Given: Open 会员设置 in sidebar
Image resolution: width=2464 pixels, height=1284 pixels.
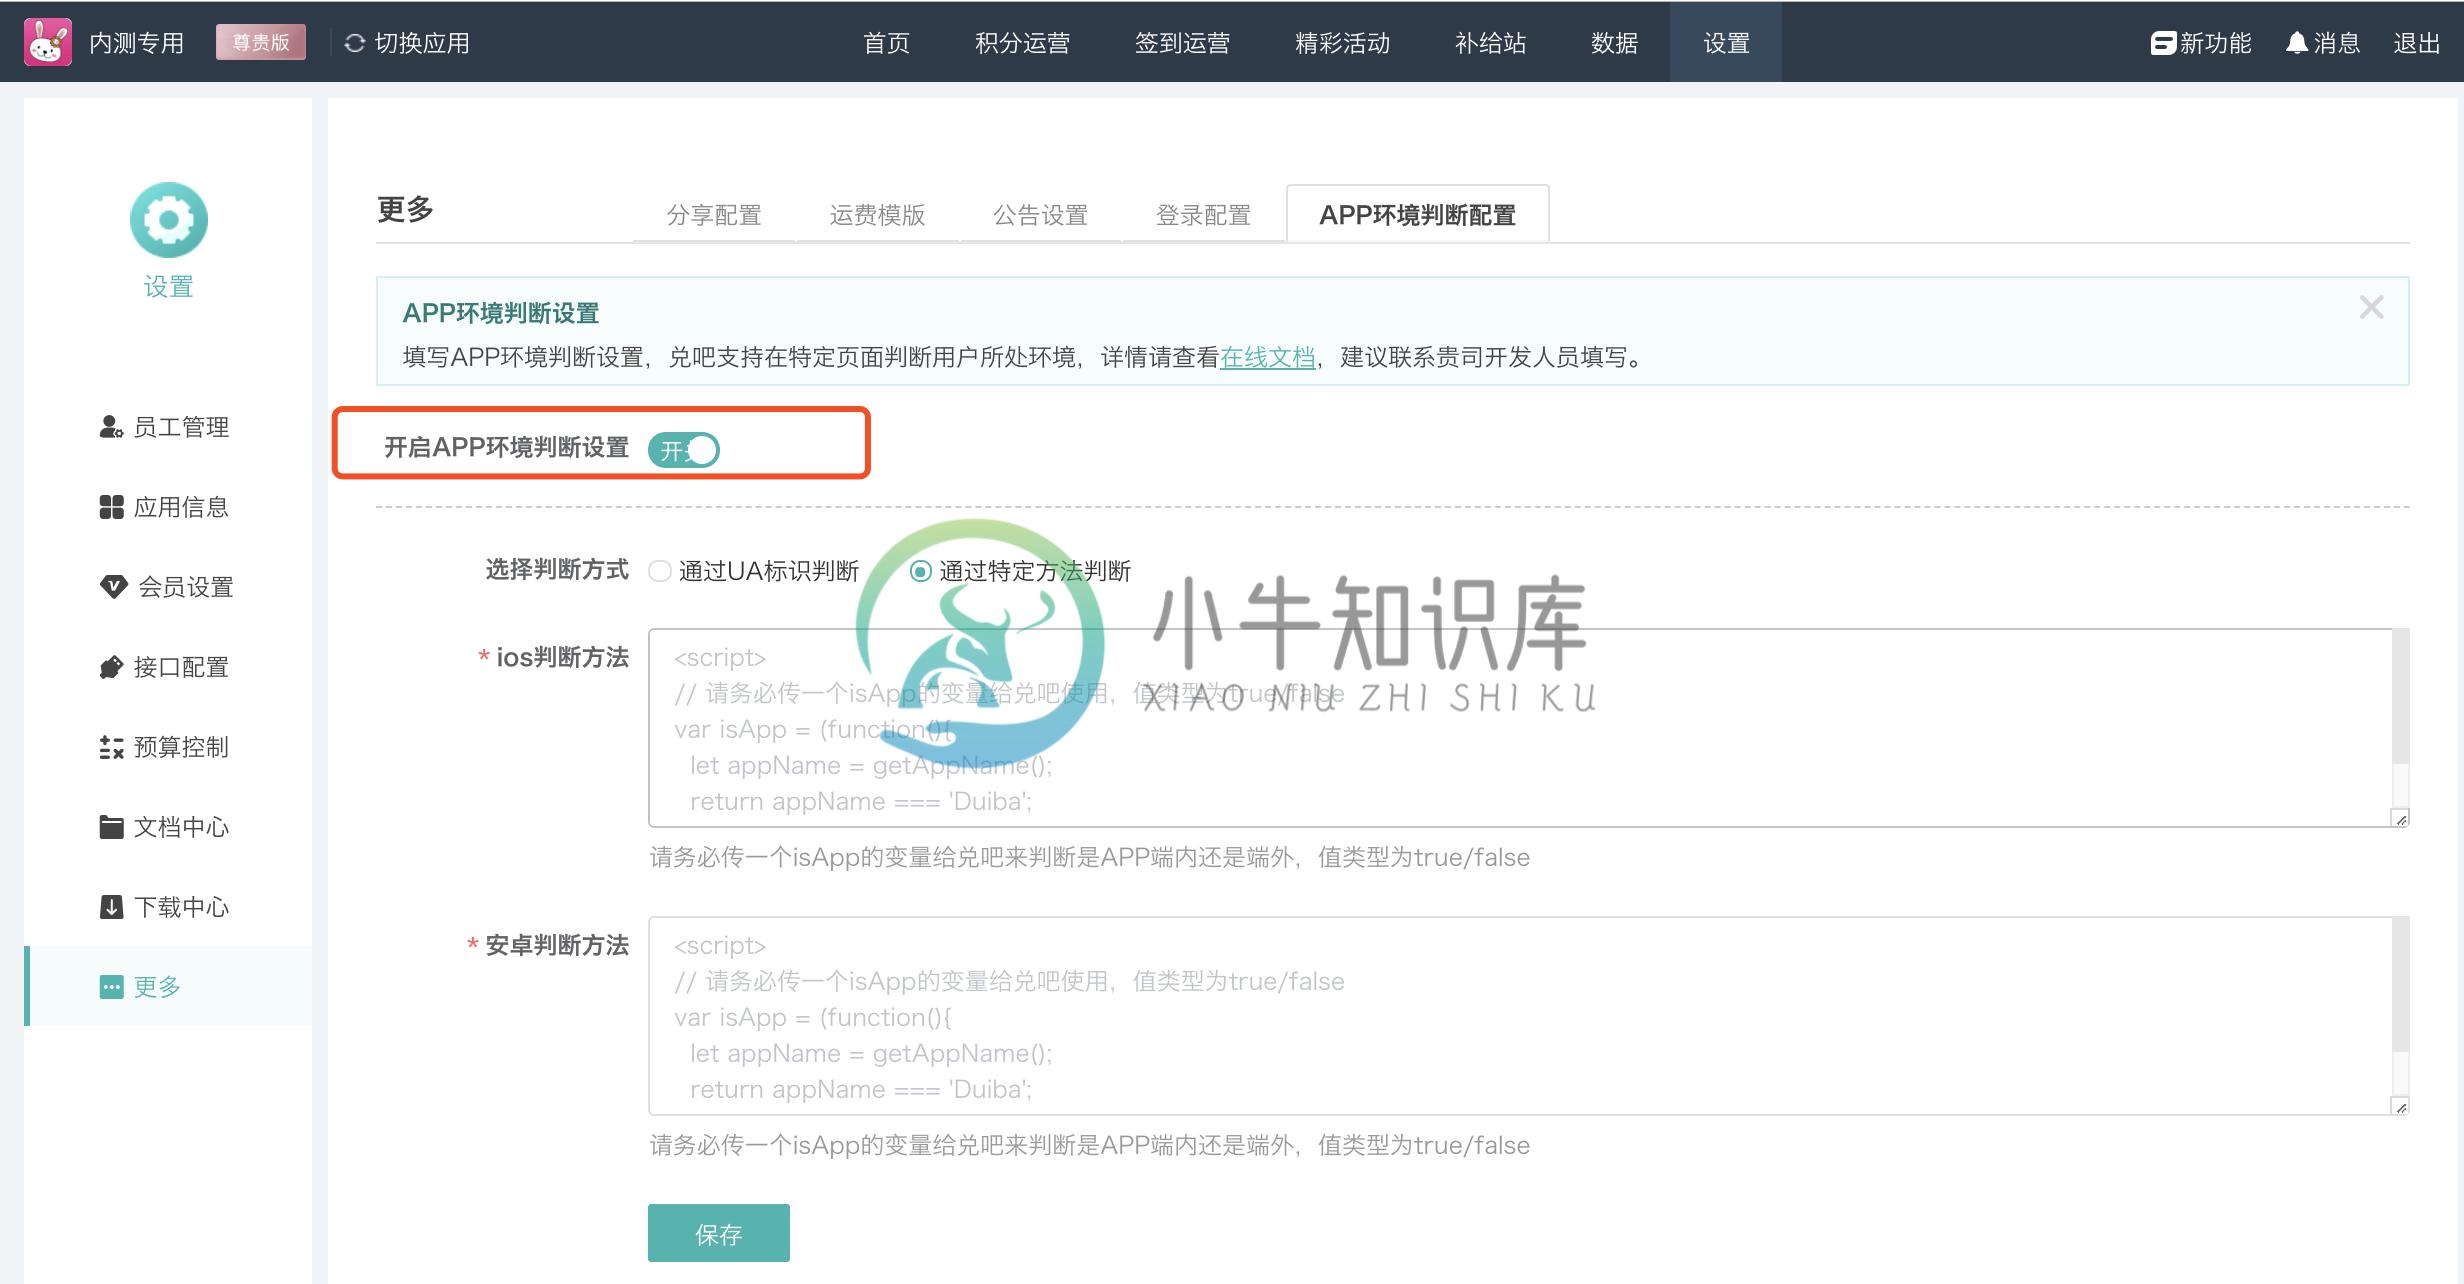Looking at the screenshot, I should pyautogui.click(x=185, y=587).
